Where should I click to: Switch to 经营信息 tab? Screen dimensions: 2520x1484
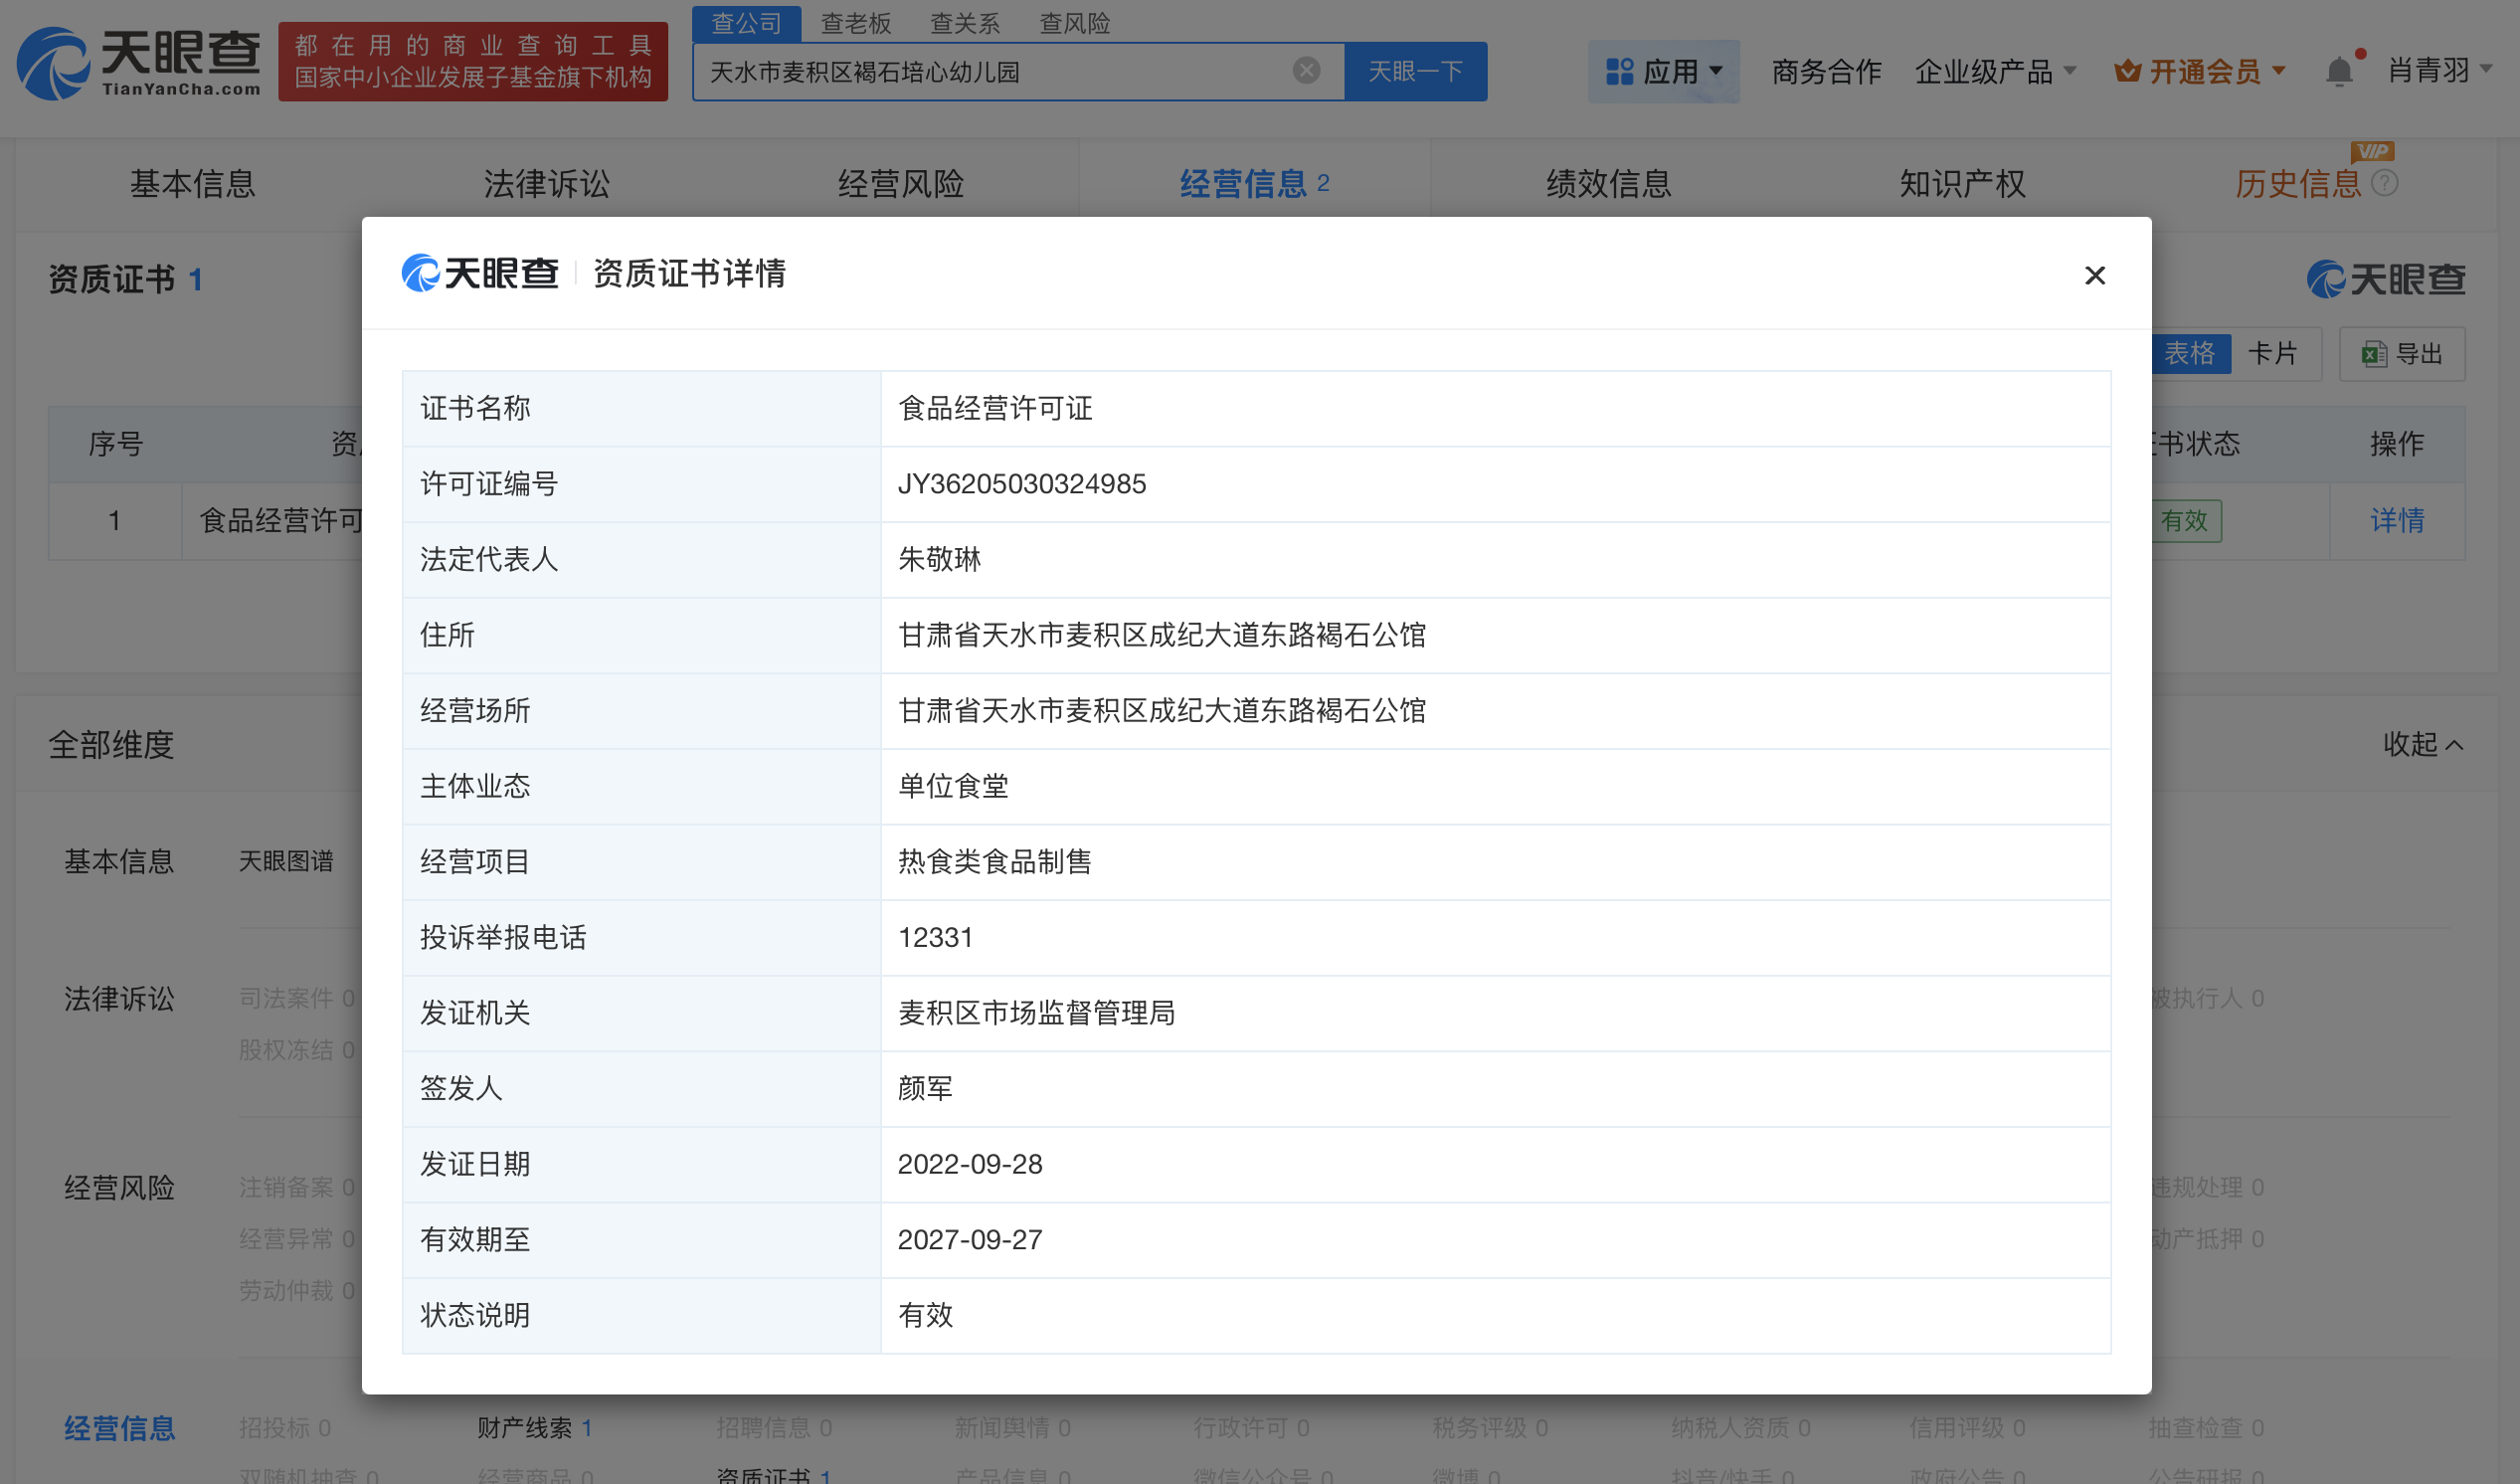point(1254,184)
